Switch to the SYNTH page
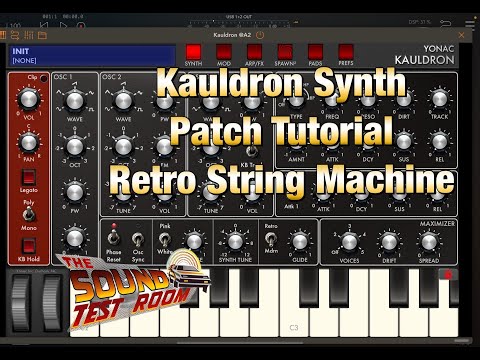This screenshot has width=480, height=360. coord(193,52)
